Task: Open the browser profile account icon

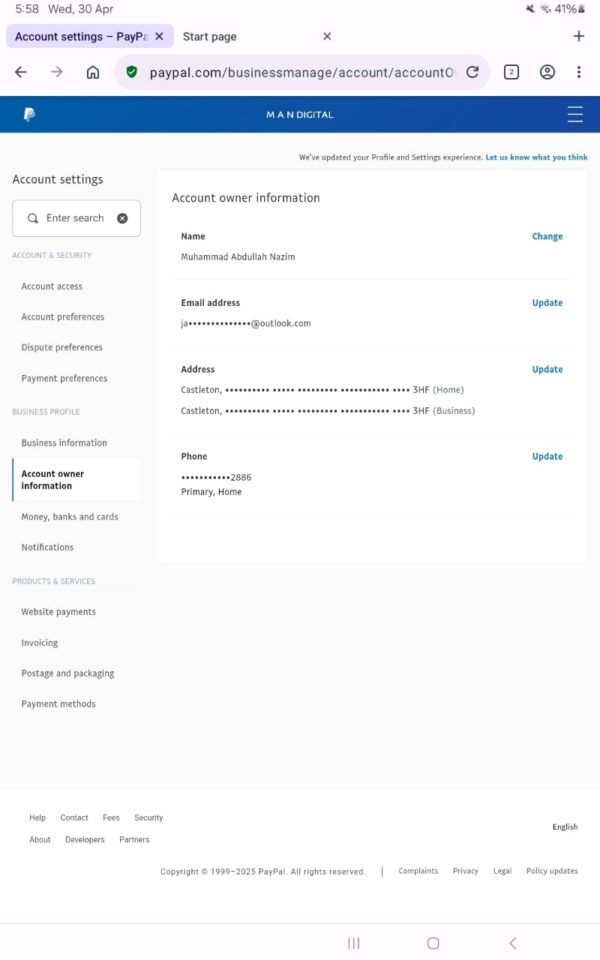Action: [x=547, y=72]
